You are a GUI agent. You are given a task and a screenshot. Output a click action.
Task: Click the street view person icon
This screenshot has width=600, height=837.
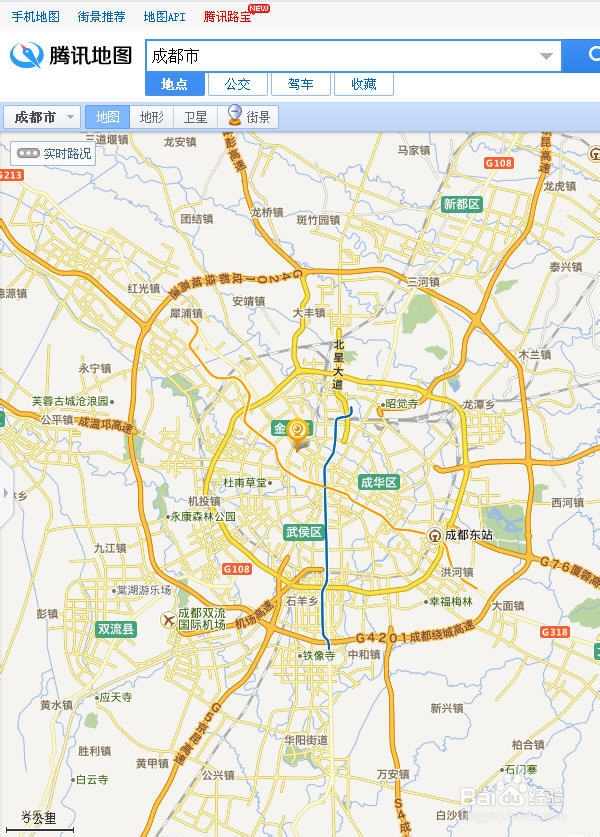234,115
